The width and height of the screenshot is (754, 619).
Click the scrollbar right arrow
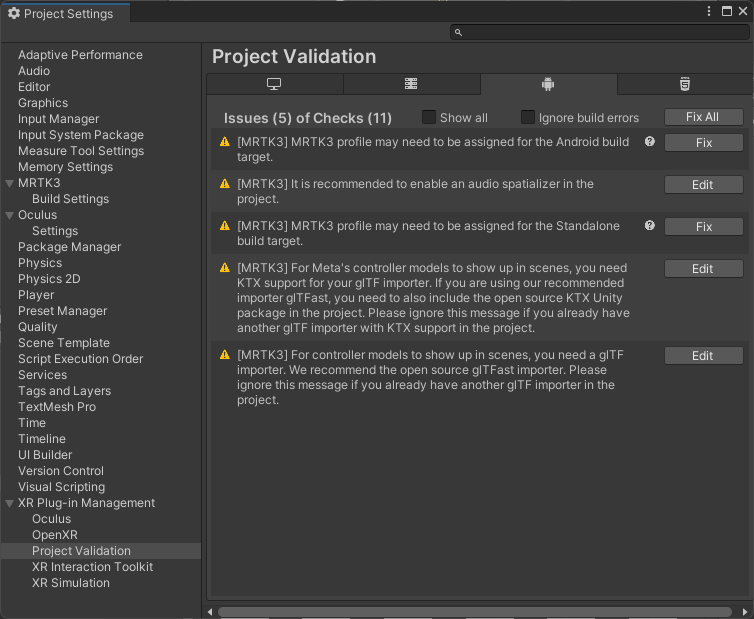pos(745,612)
